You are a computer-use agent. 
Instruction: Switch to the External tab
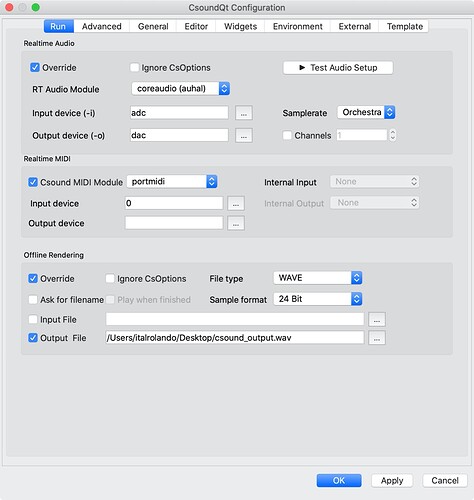pos(354,26)
